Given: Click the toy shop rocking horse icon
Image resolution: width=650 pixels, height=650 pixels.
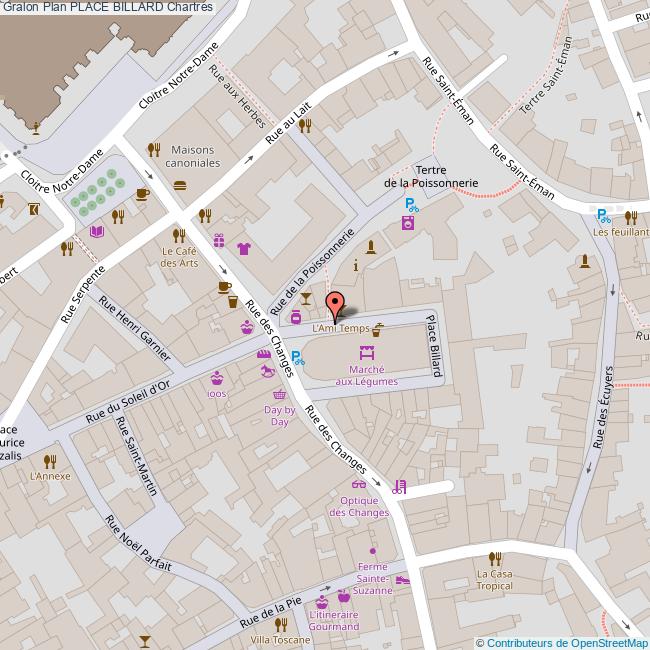Looking at the screenshot, I should click(267, 372).
